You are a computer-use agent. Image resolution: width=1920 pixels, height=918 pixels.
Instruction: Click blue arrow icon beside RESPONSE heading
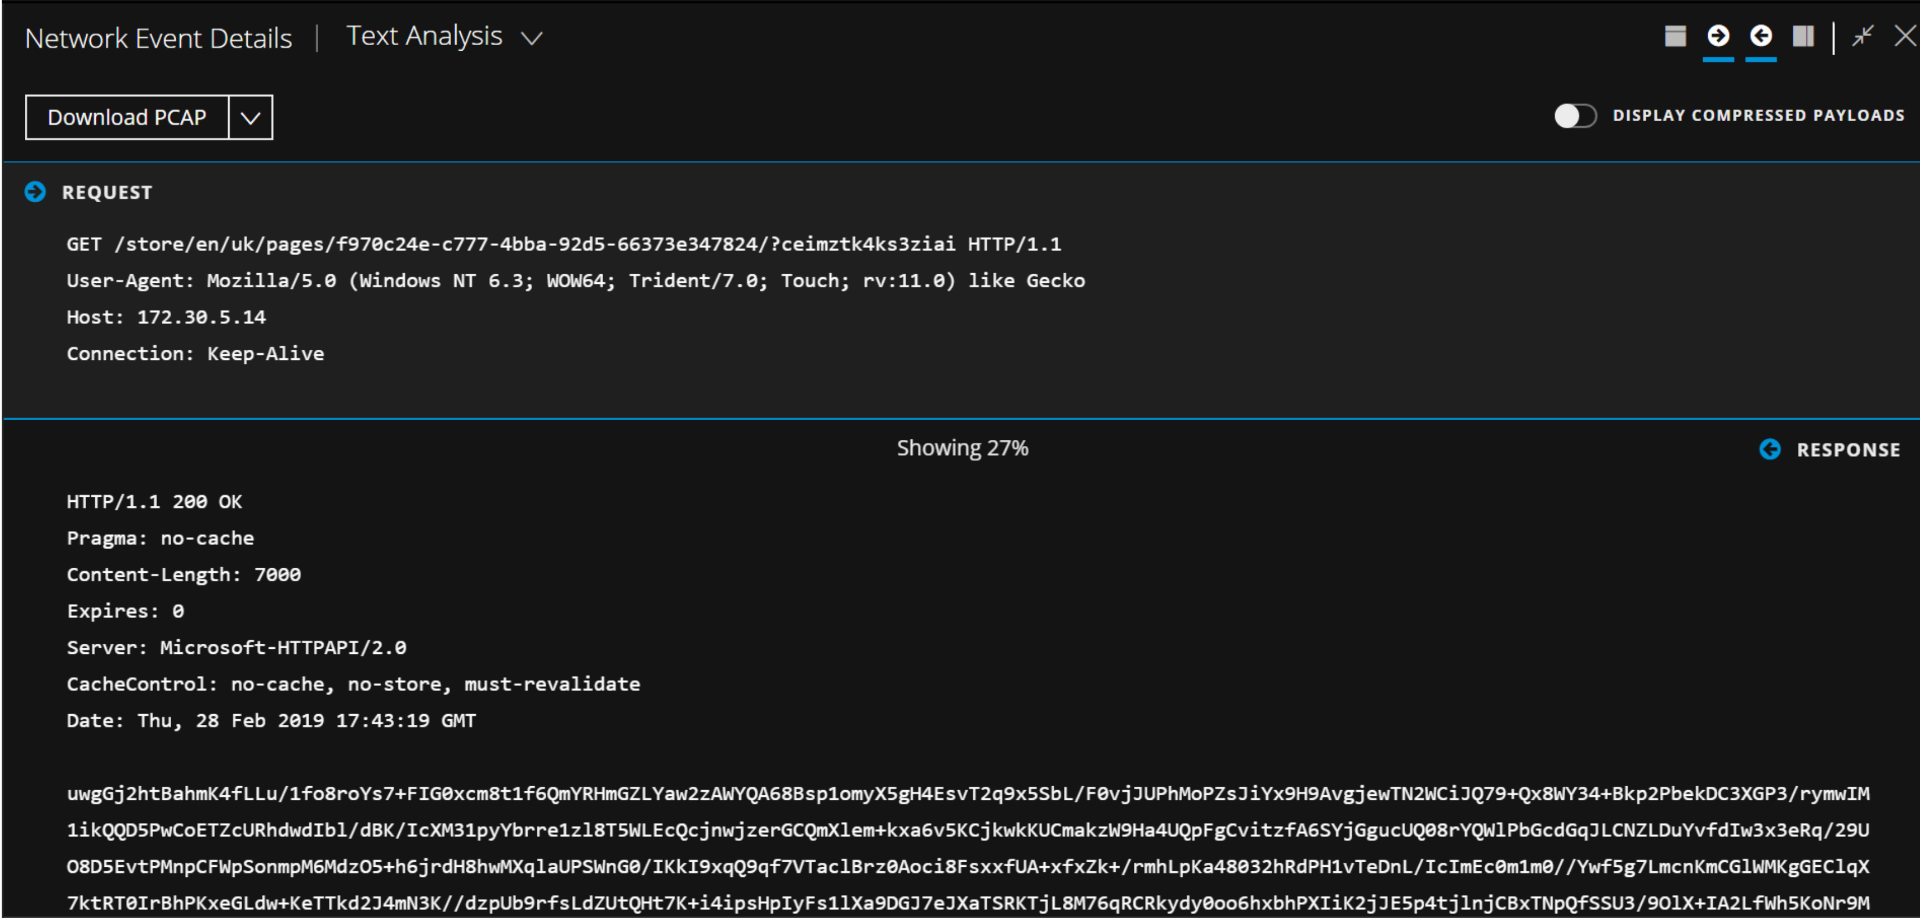[1770, 450]
